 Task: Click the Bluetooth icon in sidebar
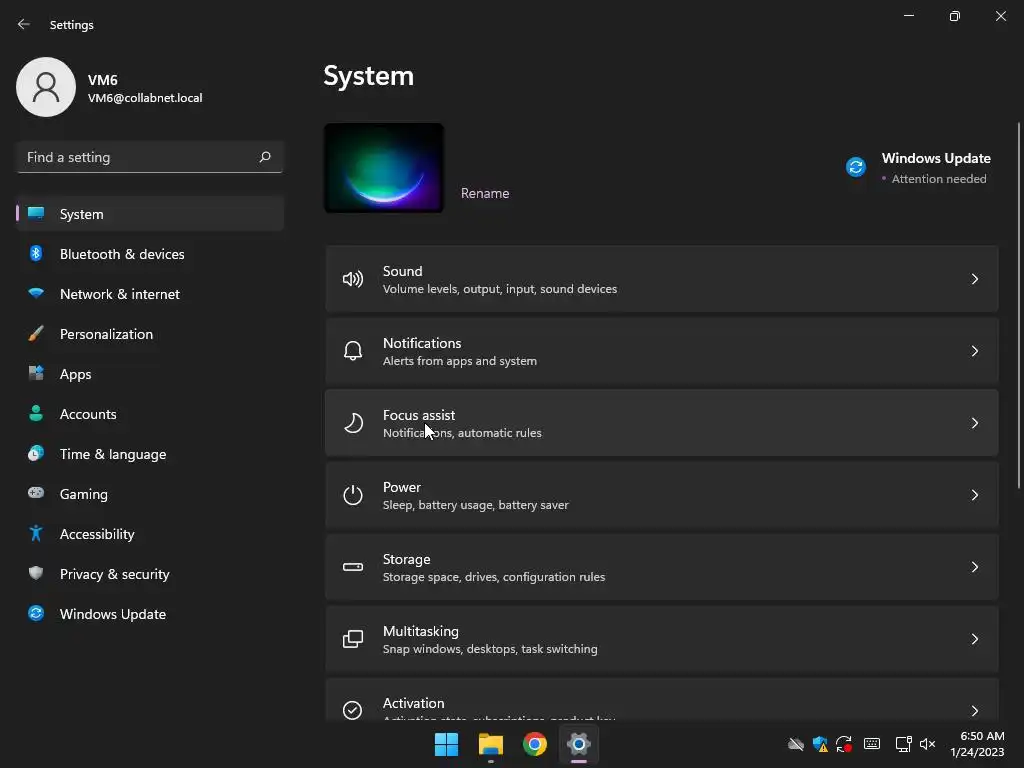36,253
